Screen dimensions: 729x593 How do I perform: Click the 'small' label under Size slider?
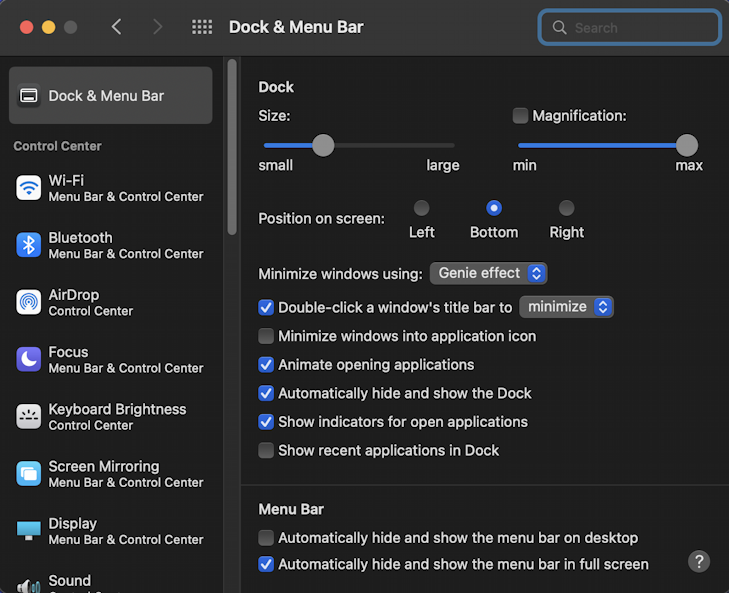276,165
